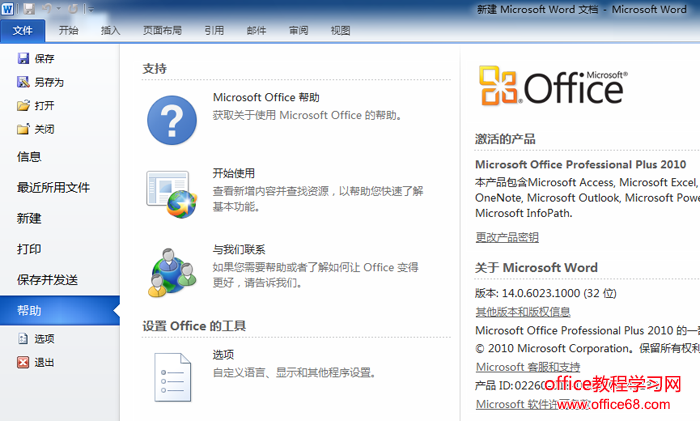Open the Microsoft 客服和支持 link
The width and height of the screenshot is (700, 421).
click(x=528, y=367)
